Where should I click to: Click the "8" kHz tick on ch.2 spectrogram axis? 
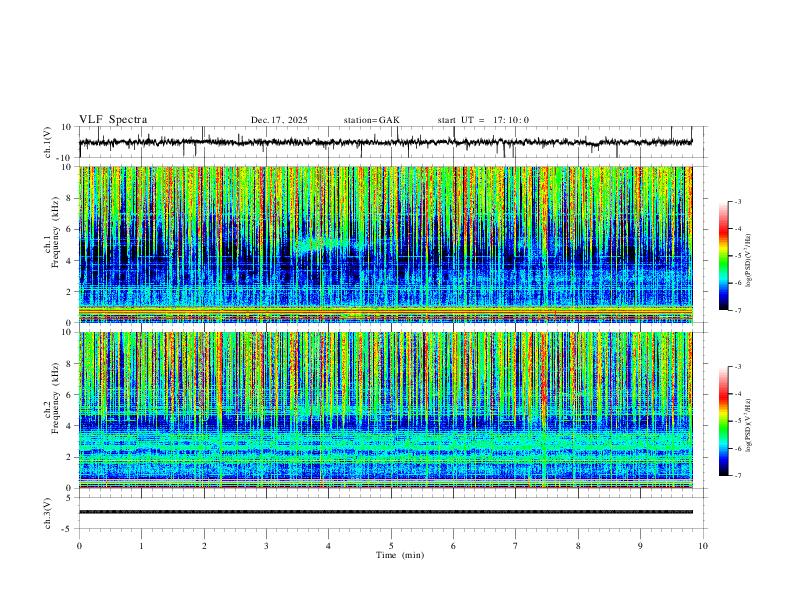(x=70, y=364)
